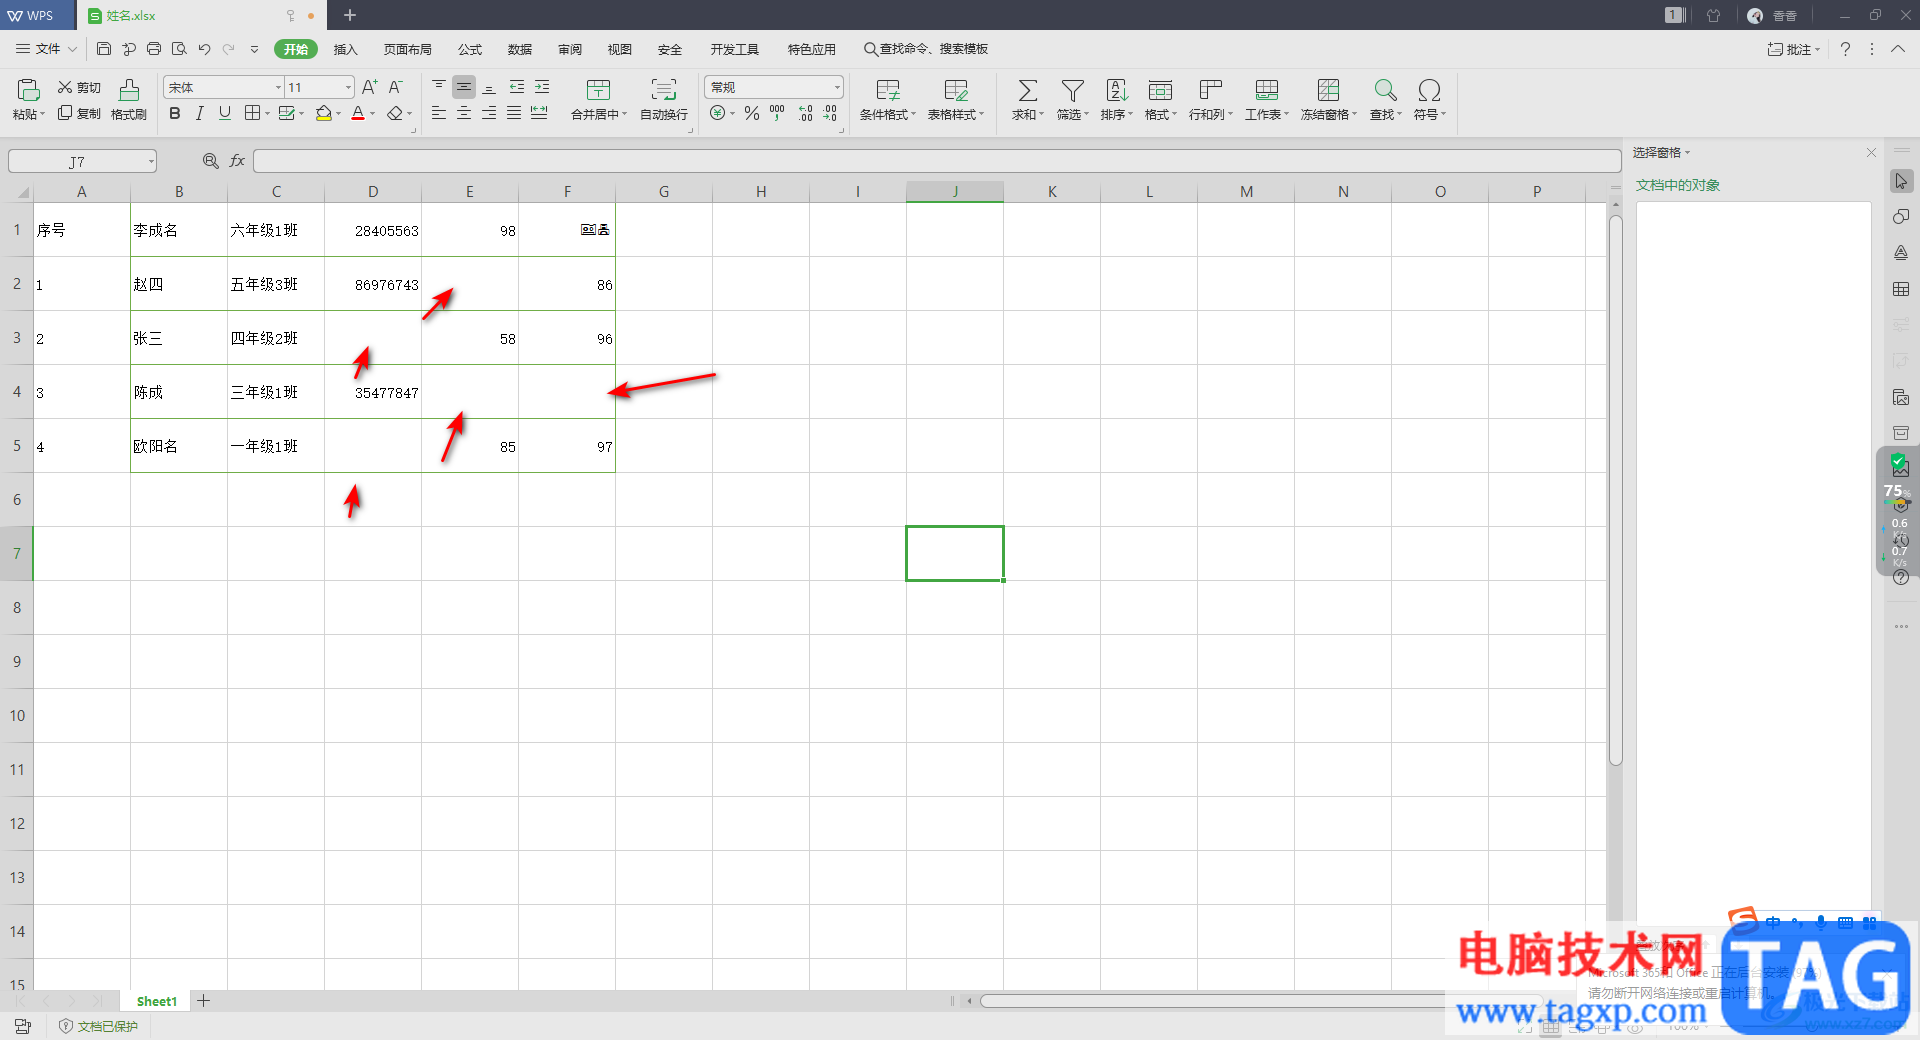Switch to the 插入 tab
The image size is (1920, 1040).
(345, 49)
